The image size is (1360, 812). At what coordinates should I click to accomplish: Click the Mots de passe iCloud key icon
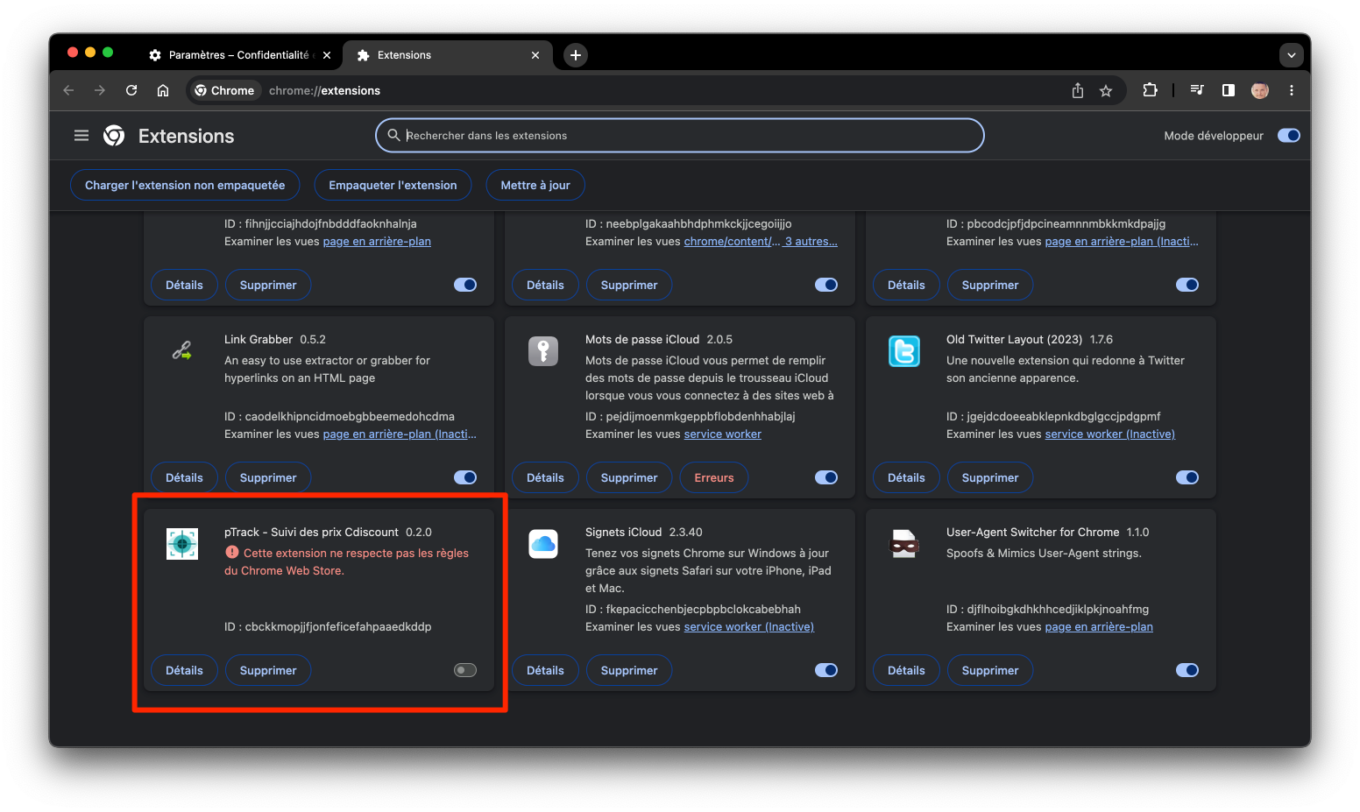click(543, 351)
